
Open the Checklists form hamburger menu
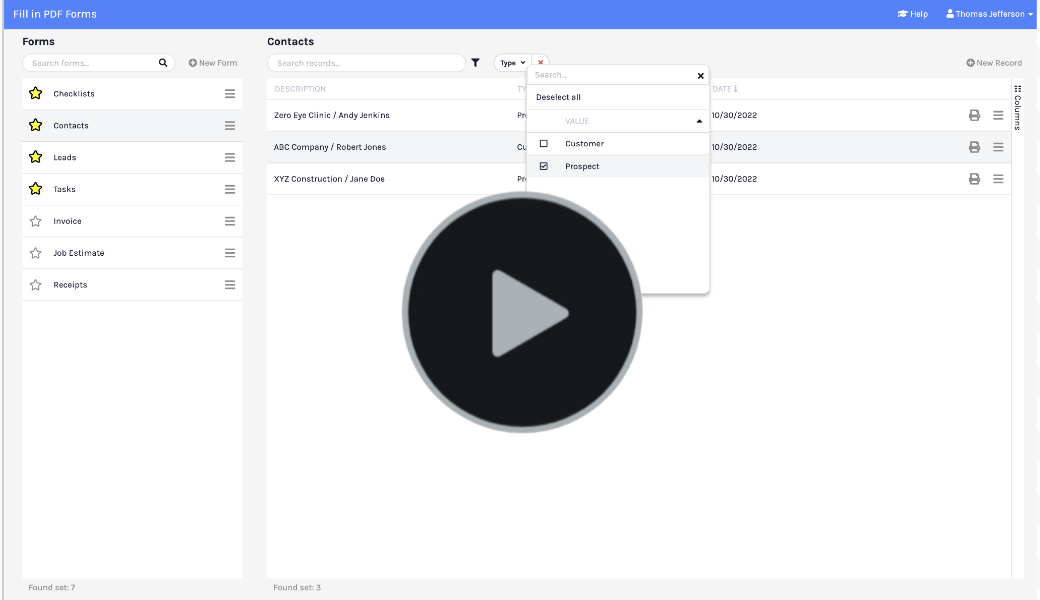230,94
